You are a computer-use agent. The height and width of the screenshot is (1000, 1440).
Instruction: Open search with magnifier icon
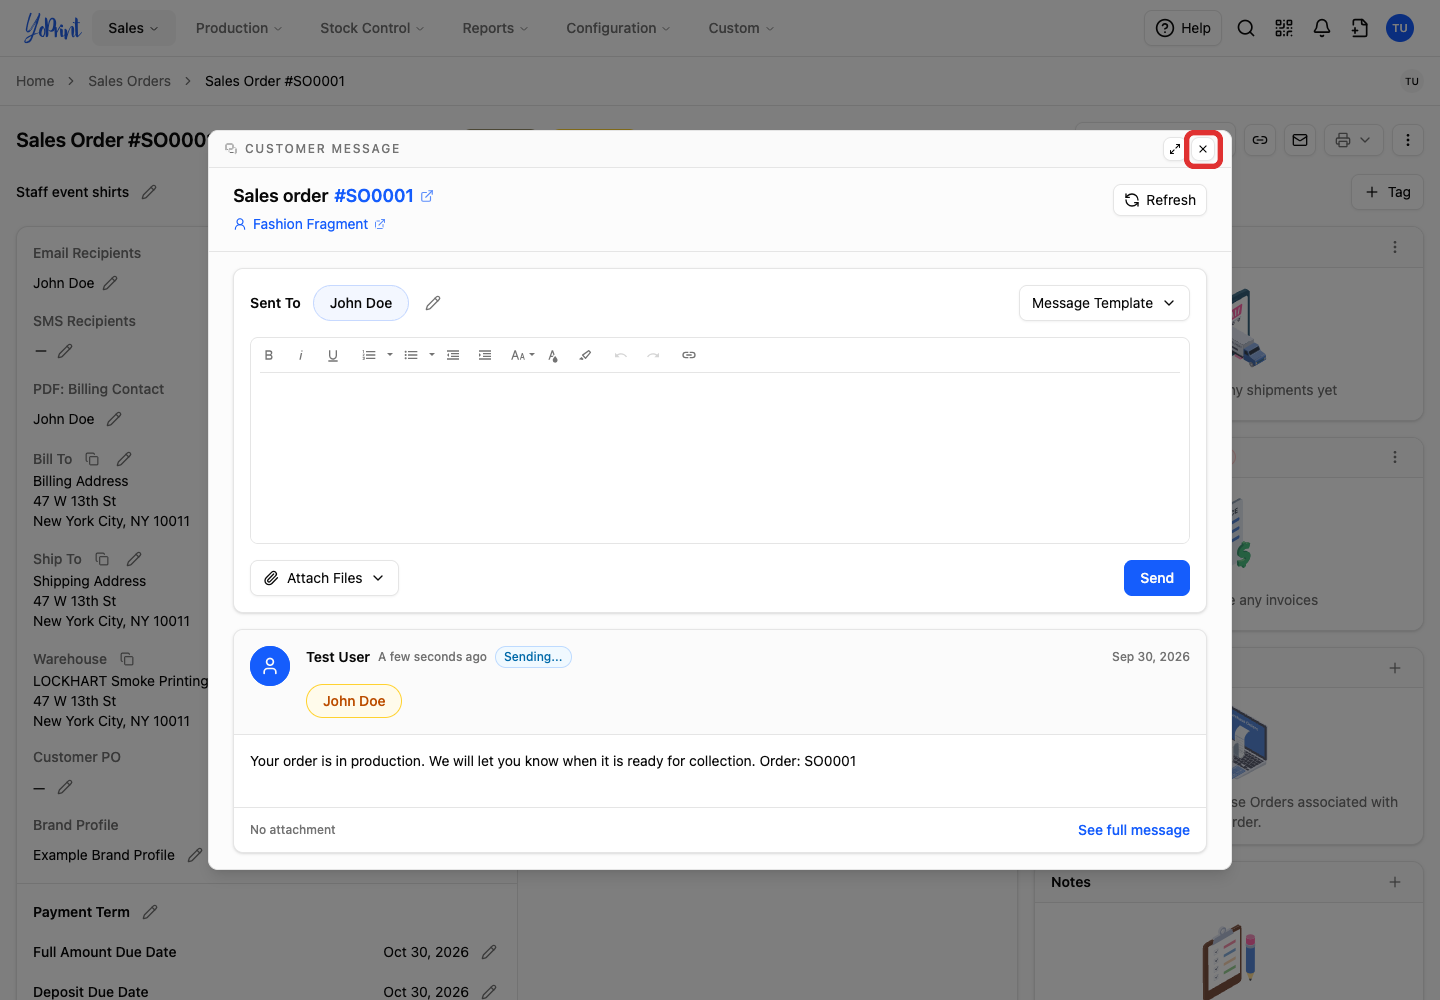point(1246,28)
